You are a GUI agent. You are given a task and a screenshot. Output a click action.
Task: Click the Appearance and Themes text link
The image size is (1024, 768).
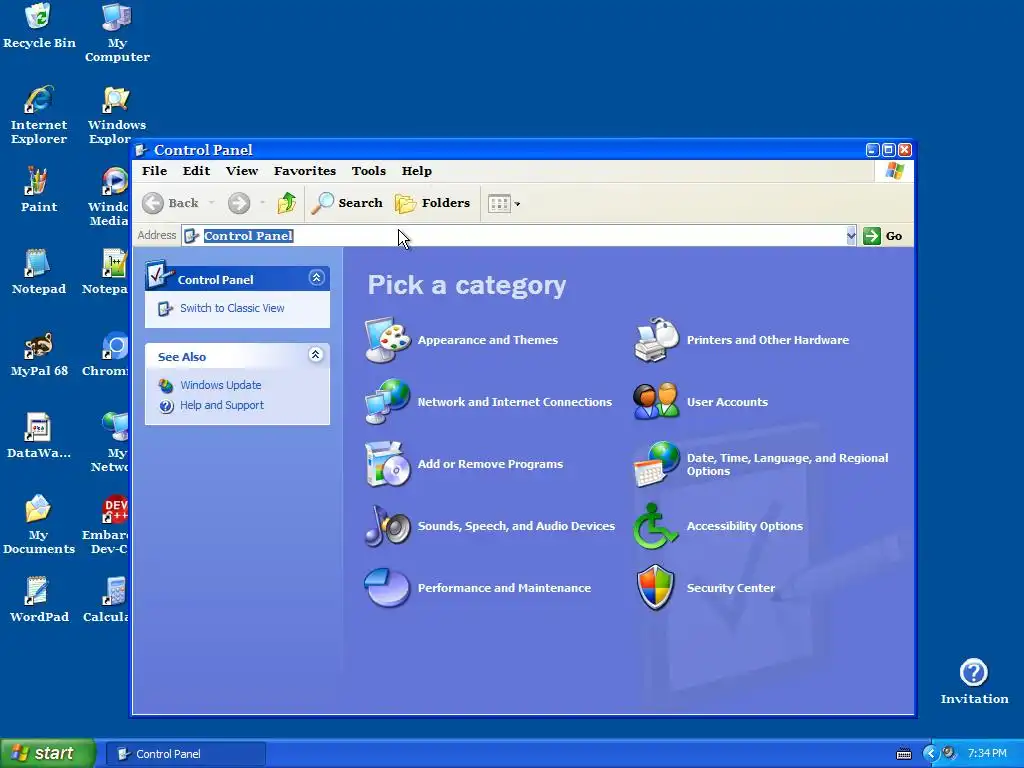click(x=488, y=340)
